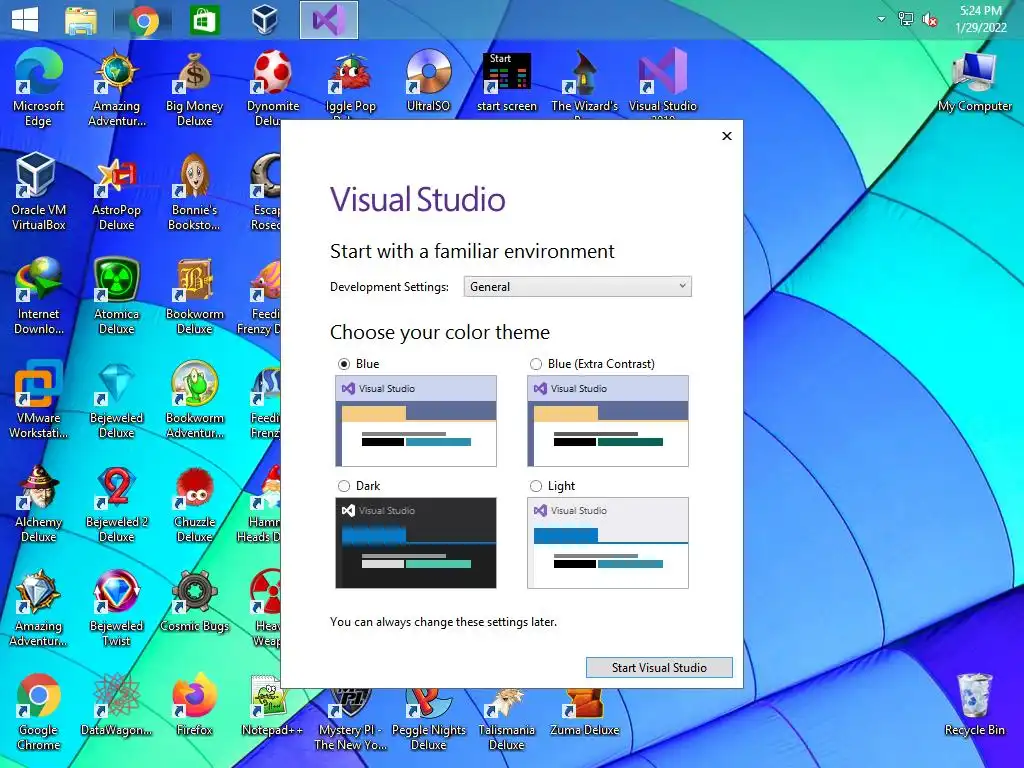Image resolution: width=1024 pixels, height=768 pixels.
Task: Pick the Light theme radio button
Action: coord(536,486)
